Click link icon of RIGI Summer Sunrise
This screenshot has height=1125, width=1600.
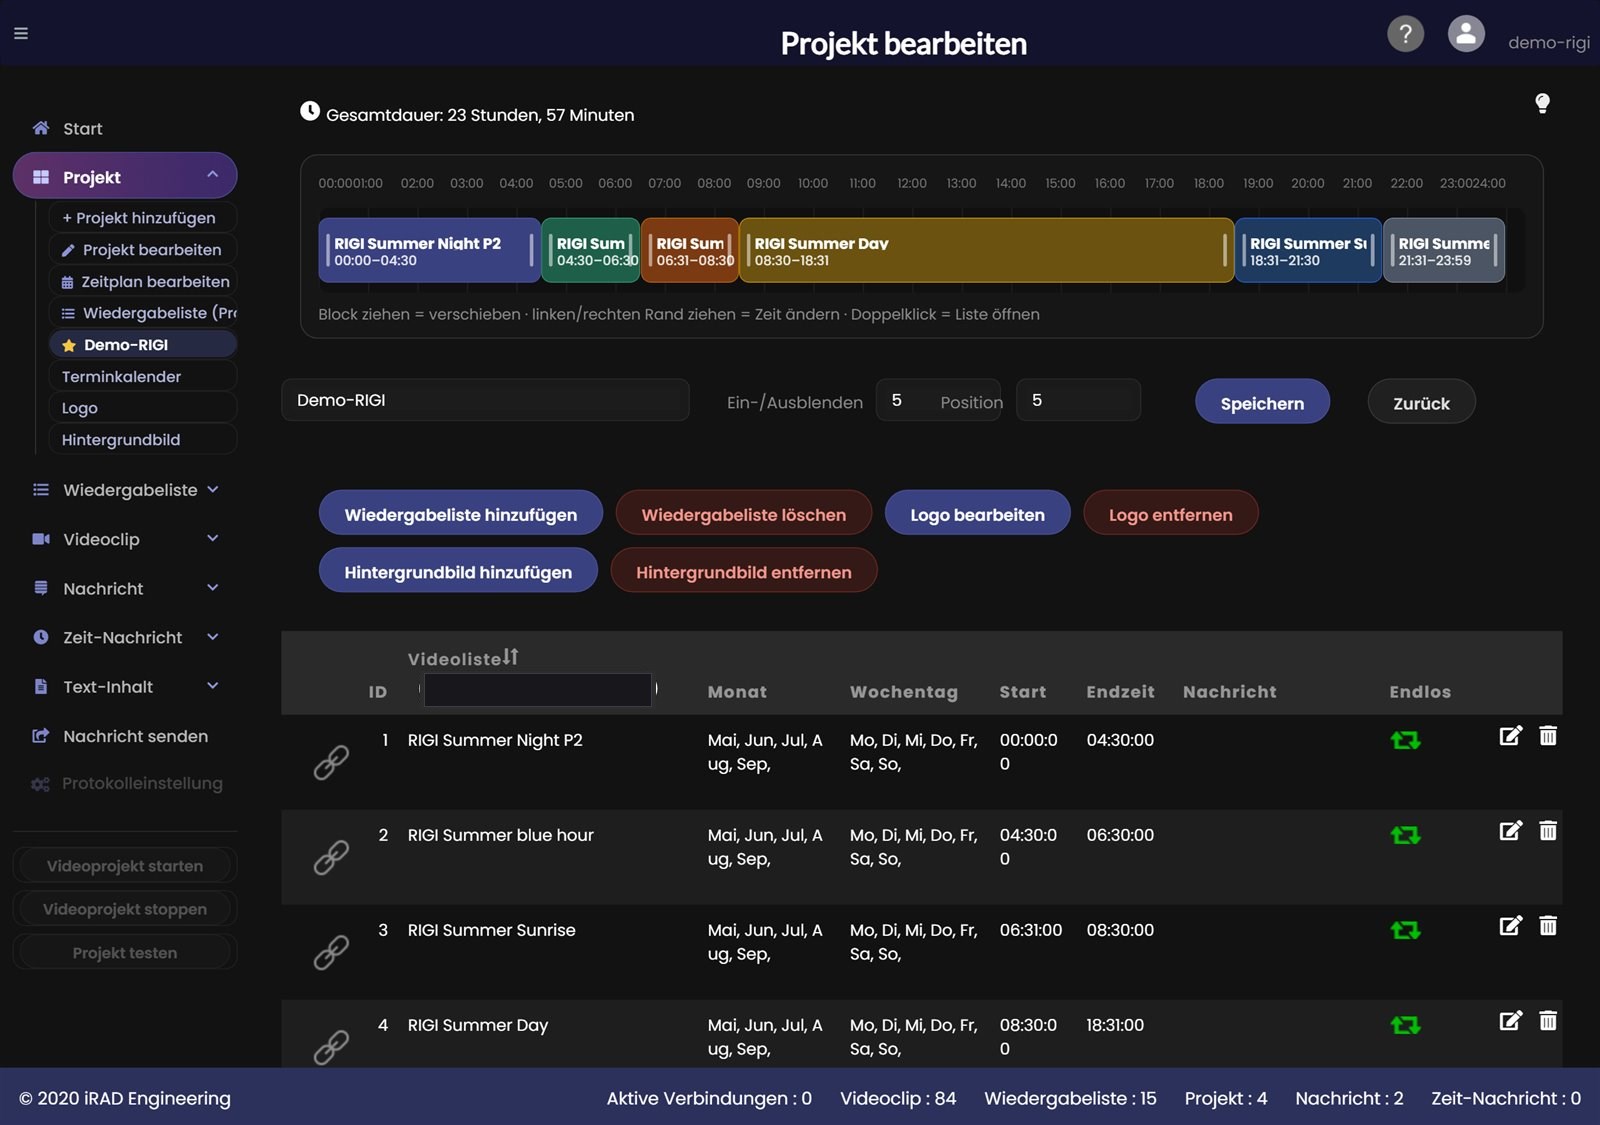pyautogui.click(x=331, y=953)
